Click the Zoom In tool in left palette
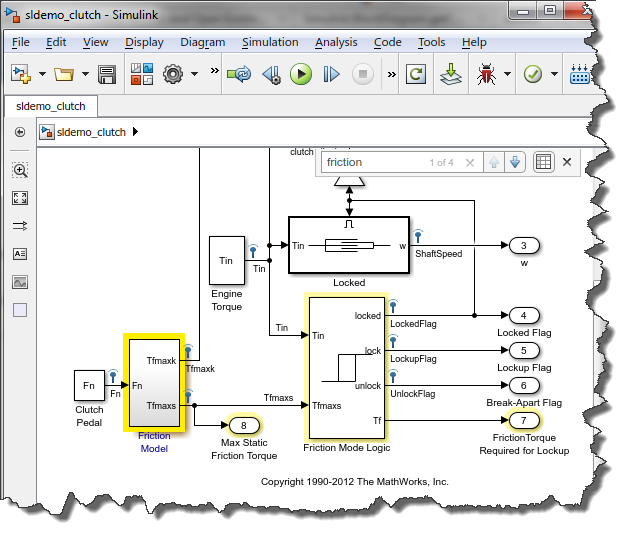This screenshot has height=537, width=630. (x=20, y=170)
